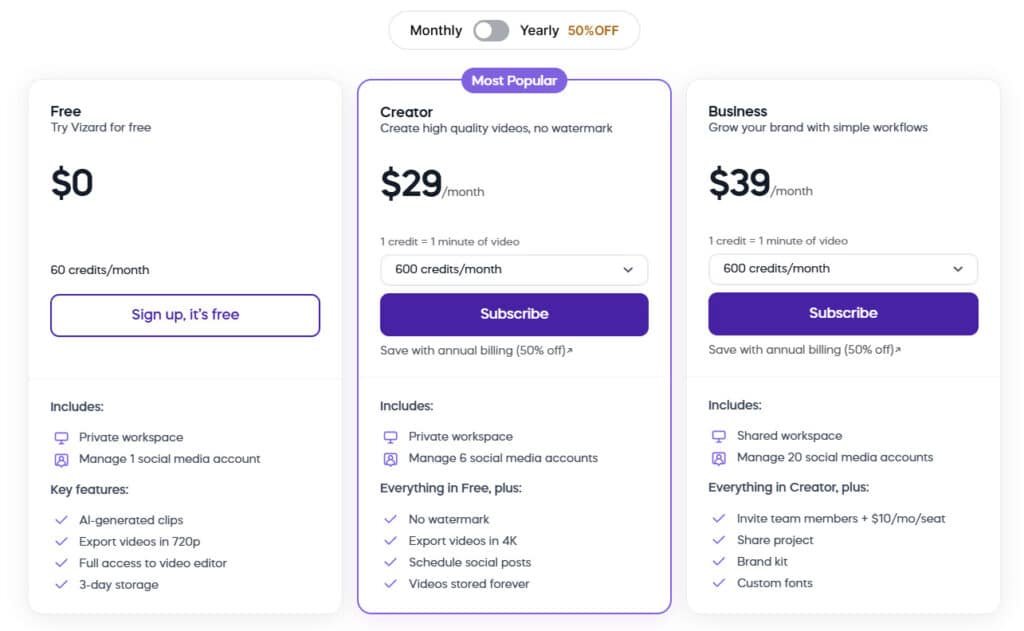The width and height of the screenshot is (1024, 631).
Task: Click the Private workspace icon in Free plan
Action: (x=61, y=438)
